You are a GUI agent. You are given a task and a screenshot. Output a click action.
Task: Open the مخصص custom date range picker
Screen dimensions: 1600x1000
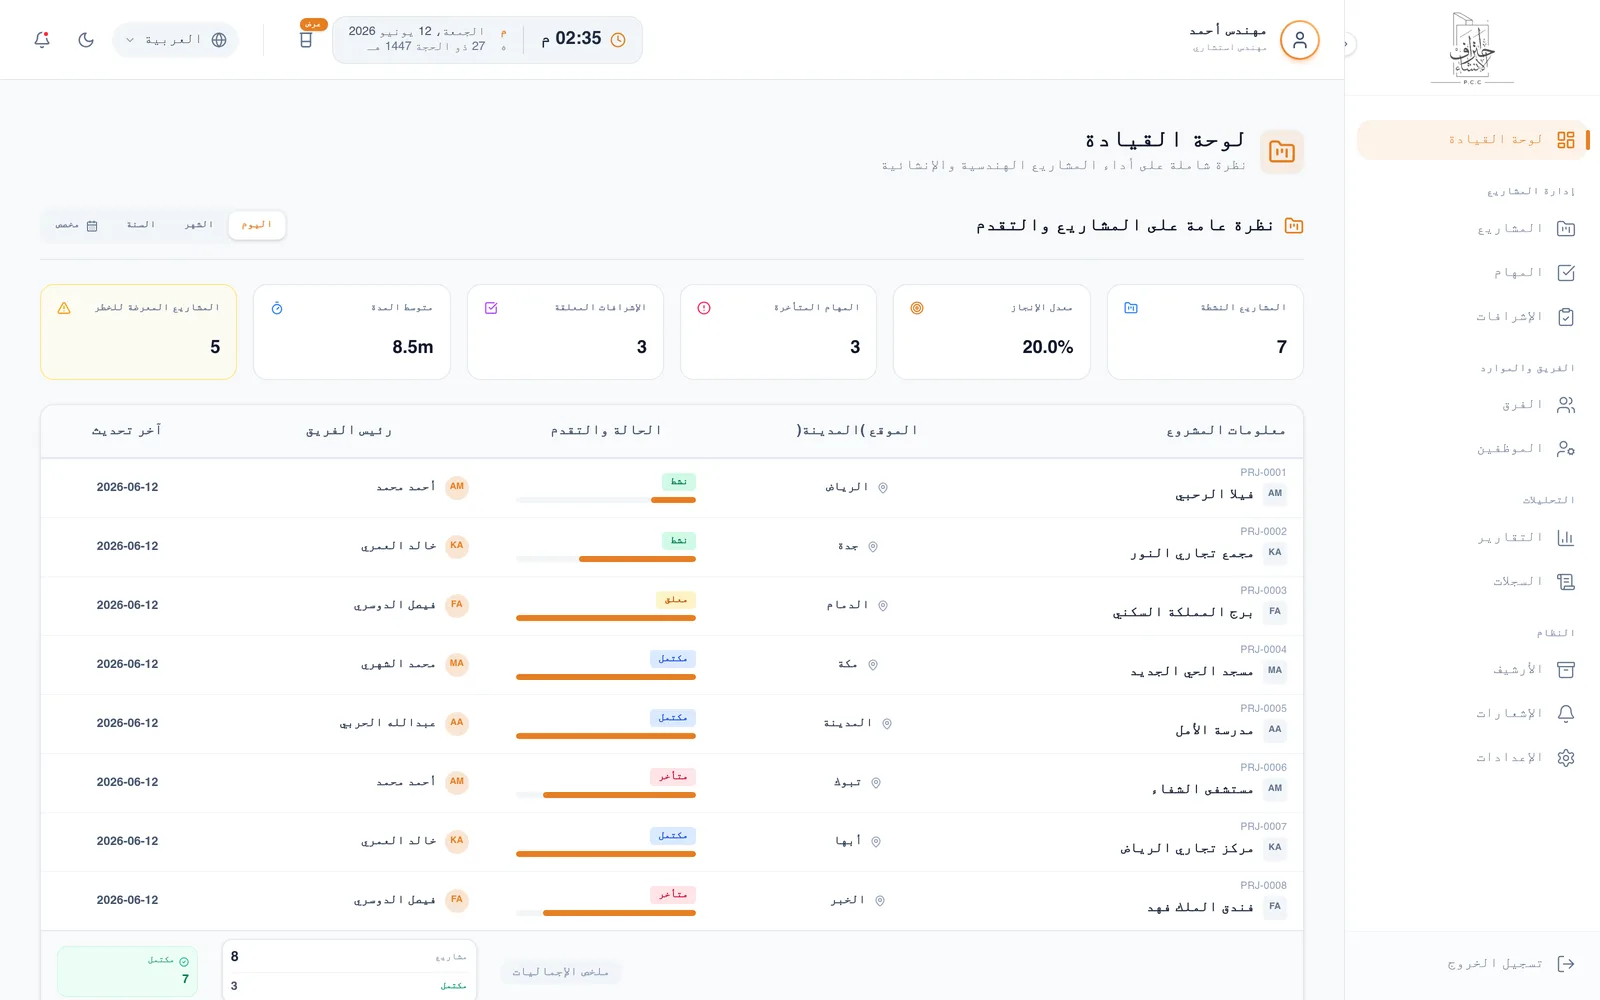(x=76, y=225)
